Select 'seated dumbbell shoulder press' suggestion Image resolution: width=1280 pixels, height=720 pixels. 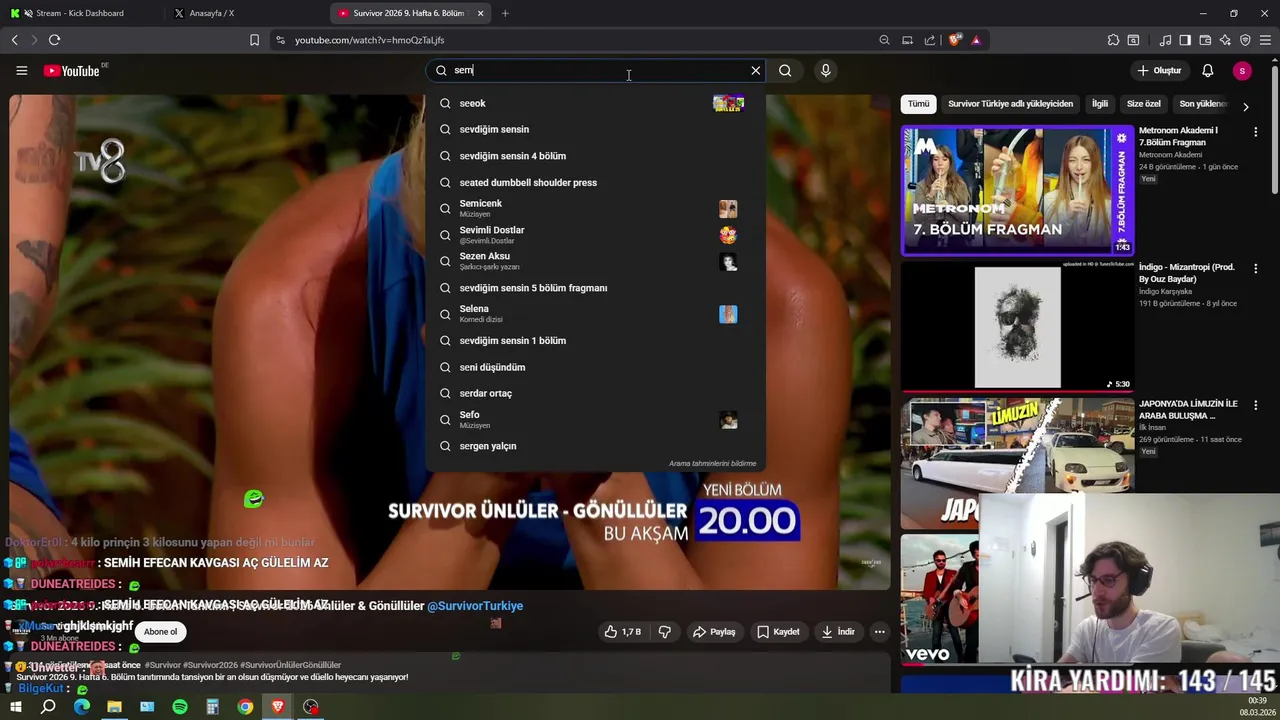pos(595,183)
